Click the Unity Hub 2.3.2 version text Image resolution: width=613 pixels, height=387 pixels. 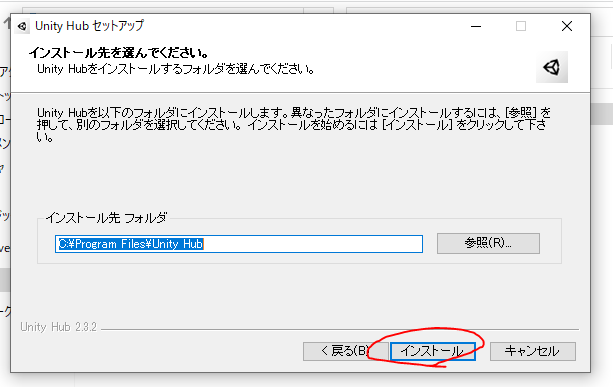click(58, 327)
